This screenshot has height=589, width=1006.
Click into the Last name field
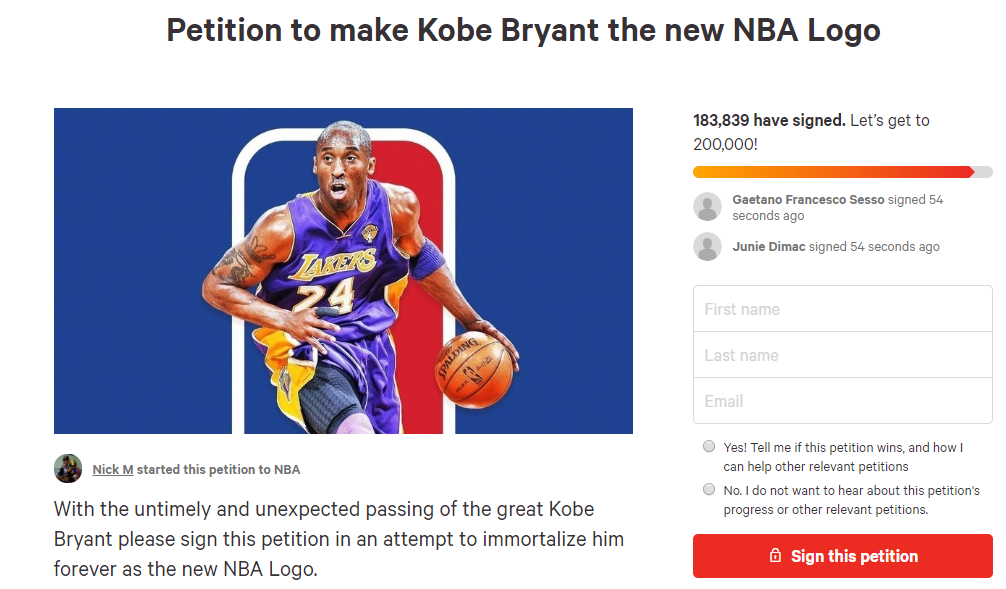842,355
